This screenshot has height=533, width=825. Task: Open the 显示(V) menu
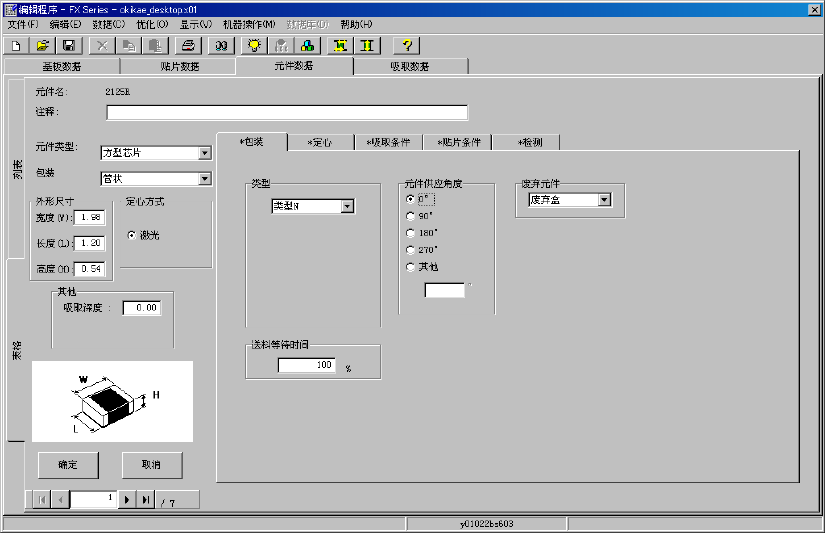[x=196, y=24]
